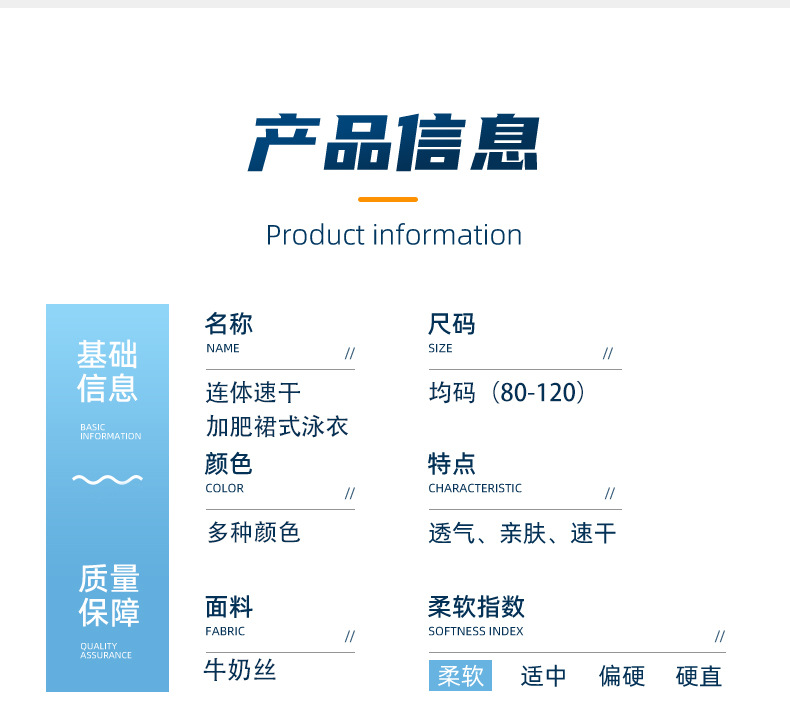Select the 适中 softness option
This screenshot has width=790, height=726.
pyautogui.click(x=543, y=676)
